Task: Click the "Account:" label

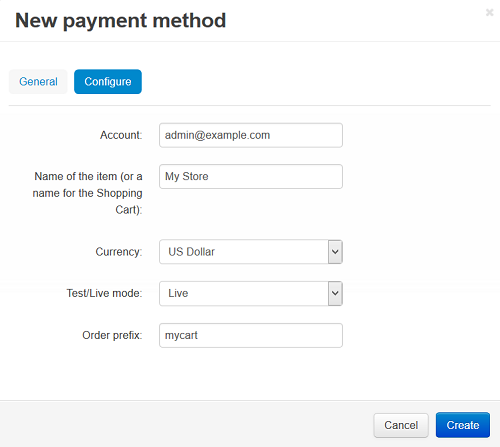Action: coord(121,135)
